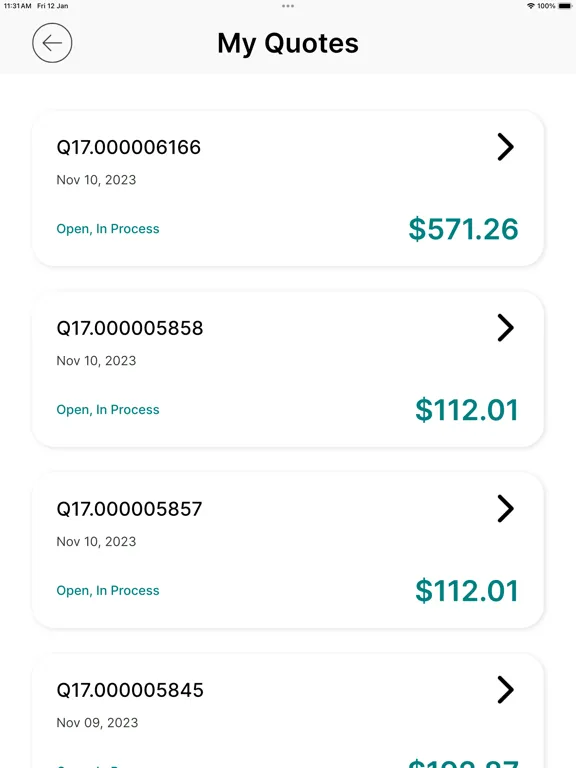Tap Open, In Process status of Q17.000005857

click(108, 591)
